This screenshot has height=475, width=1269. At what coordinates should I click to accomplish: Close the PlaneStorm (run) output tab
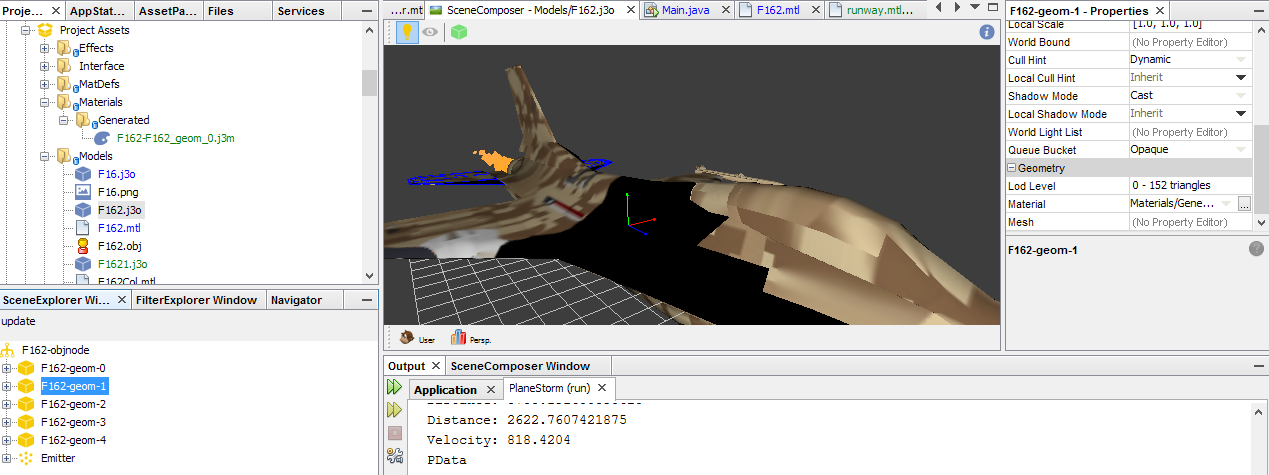click(x=603, y=388)
